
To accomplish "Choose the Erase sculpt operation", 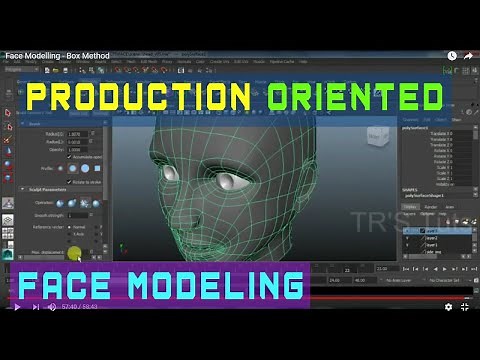I will pos(96,203).
